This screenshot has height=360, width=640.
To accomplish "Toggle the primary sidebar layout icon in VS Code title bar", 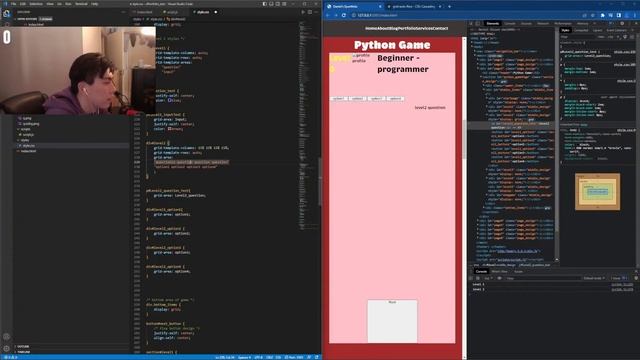I will pyautogui.click(x=264, y=4).
